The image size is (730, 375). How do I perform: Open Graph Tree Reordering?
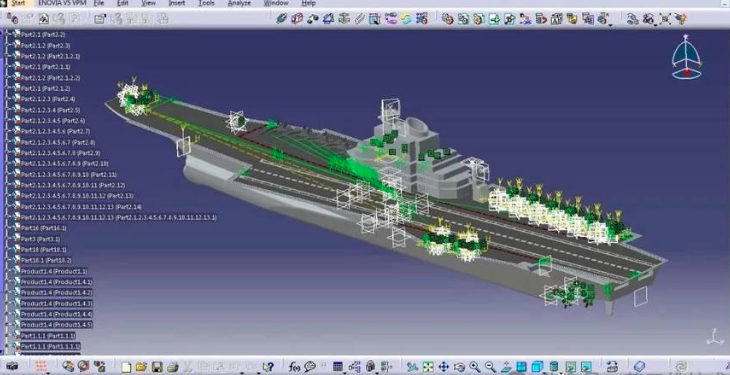[x=541, y=19]
